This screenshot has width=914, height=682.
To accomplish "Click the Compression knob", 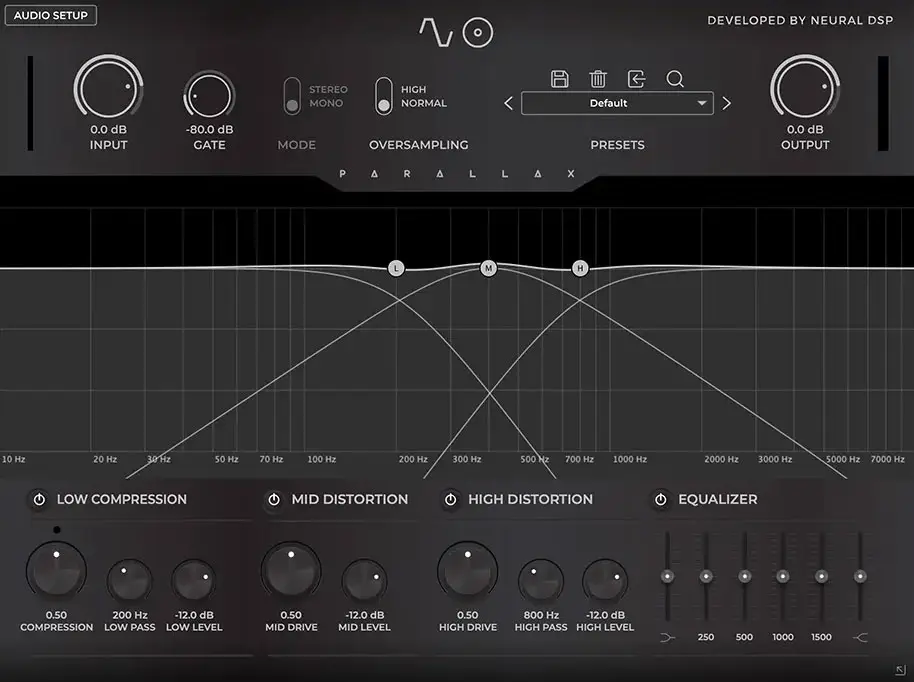I will coord(57,572).
